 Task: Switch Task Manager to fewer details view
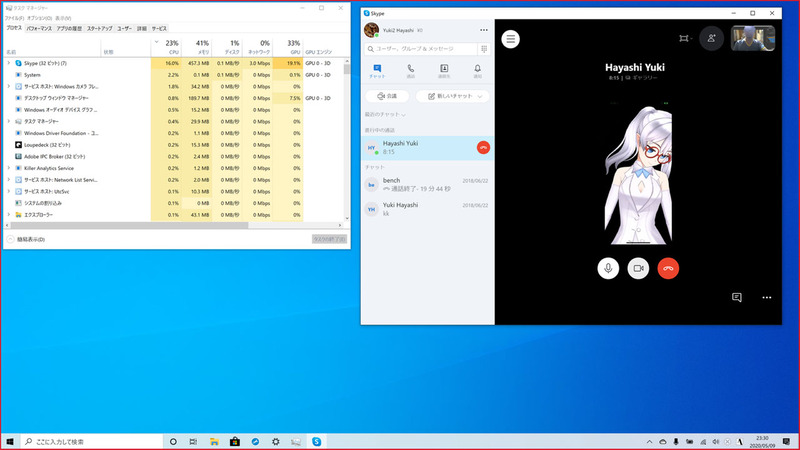[x=27, y=239]
